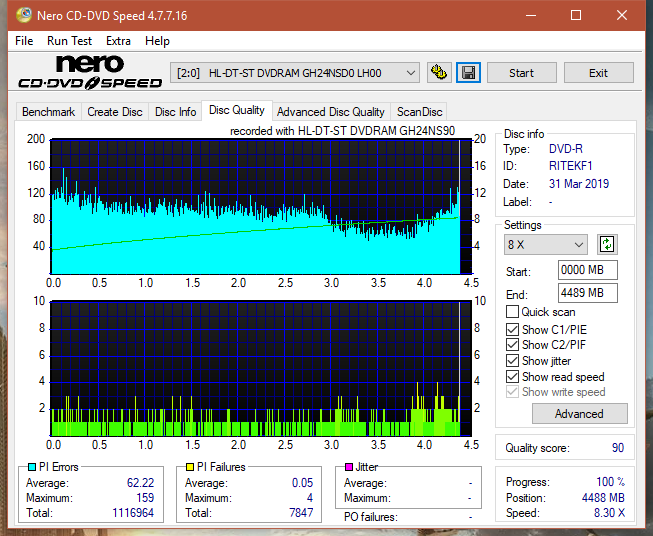Click PI Errors total 1116964
Image resolution: width=653 pixels, height=536 pixels.
pyautogui.click(x=133, y=513)
